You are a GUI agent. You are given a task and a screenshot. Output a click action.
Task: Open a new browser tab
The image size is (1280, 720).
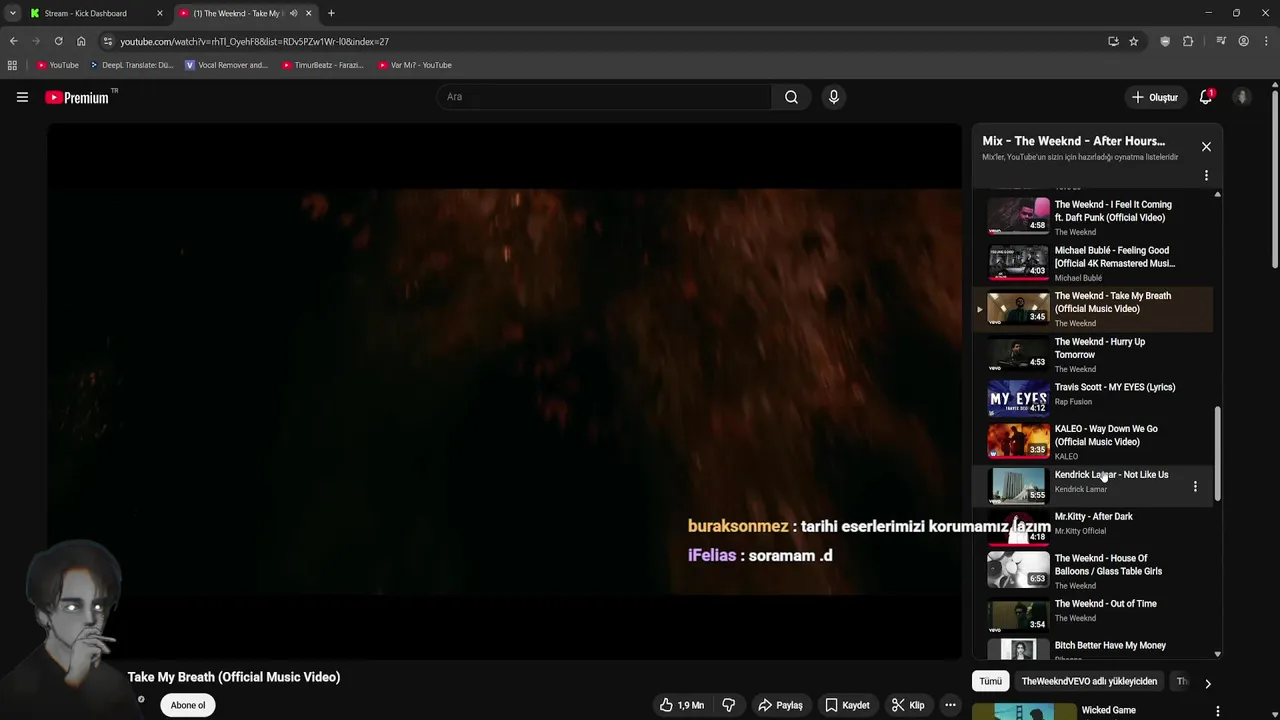click(331, 13)
